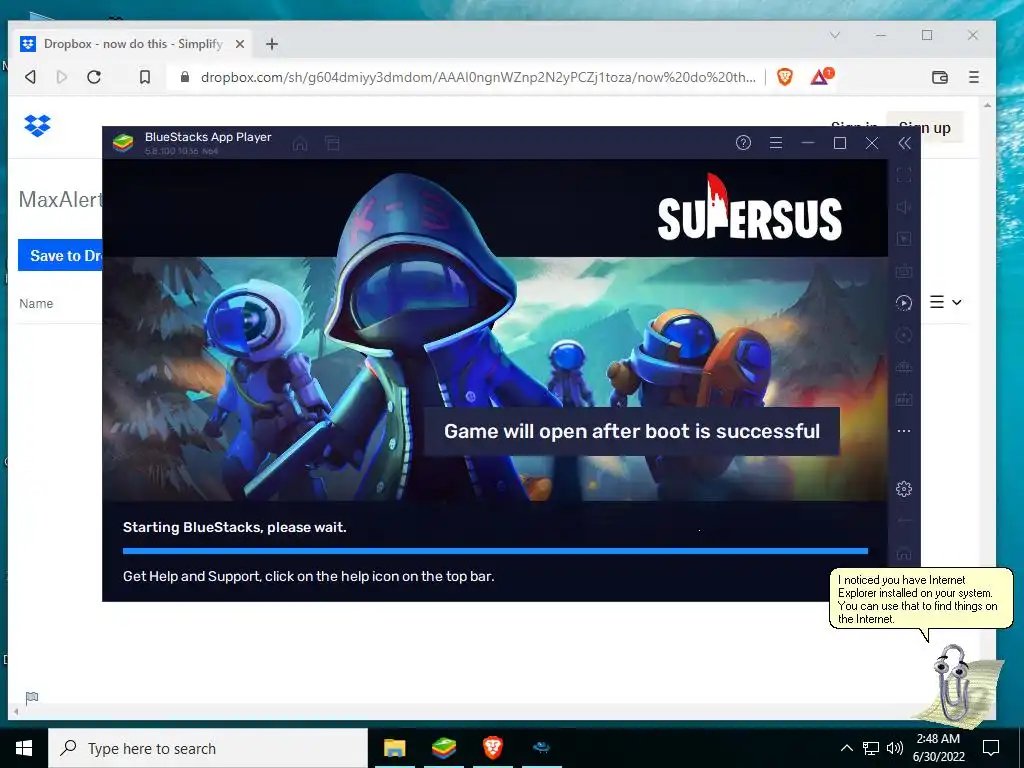This screenshot has height=768, width=1024.
Task: Click the BlueStacks cursor lock icon
Action: pyautogui.click(x=904, y=239)
